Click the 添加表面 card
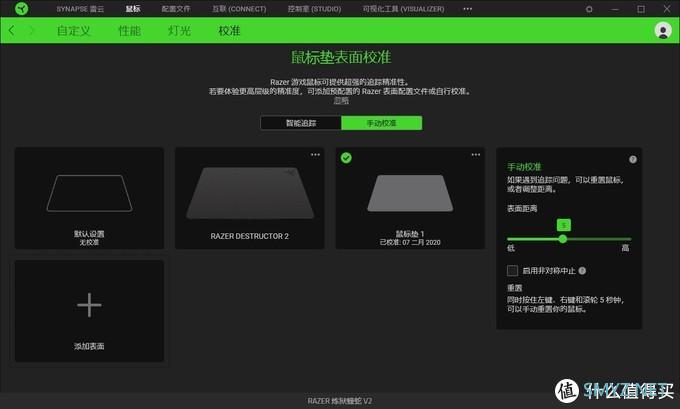 (89, 311)
